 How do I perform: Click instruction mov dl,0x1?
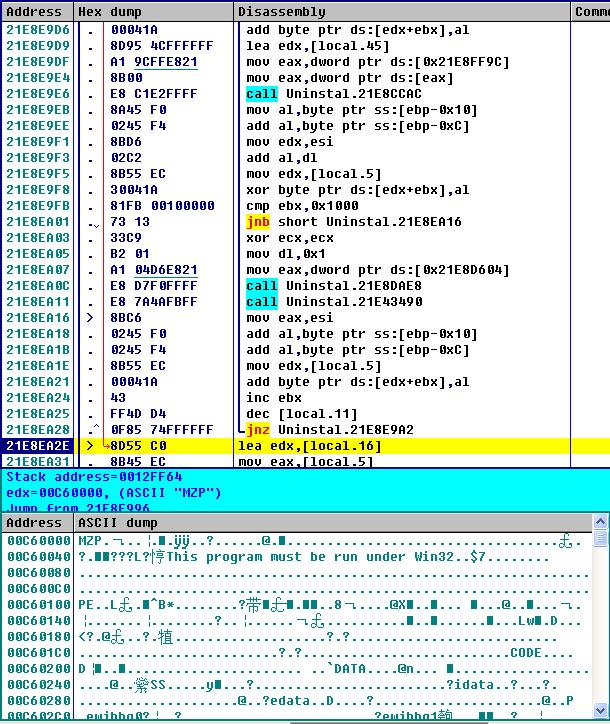pyautogui.click(x=286, y=254)
